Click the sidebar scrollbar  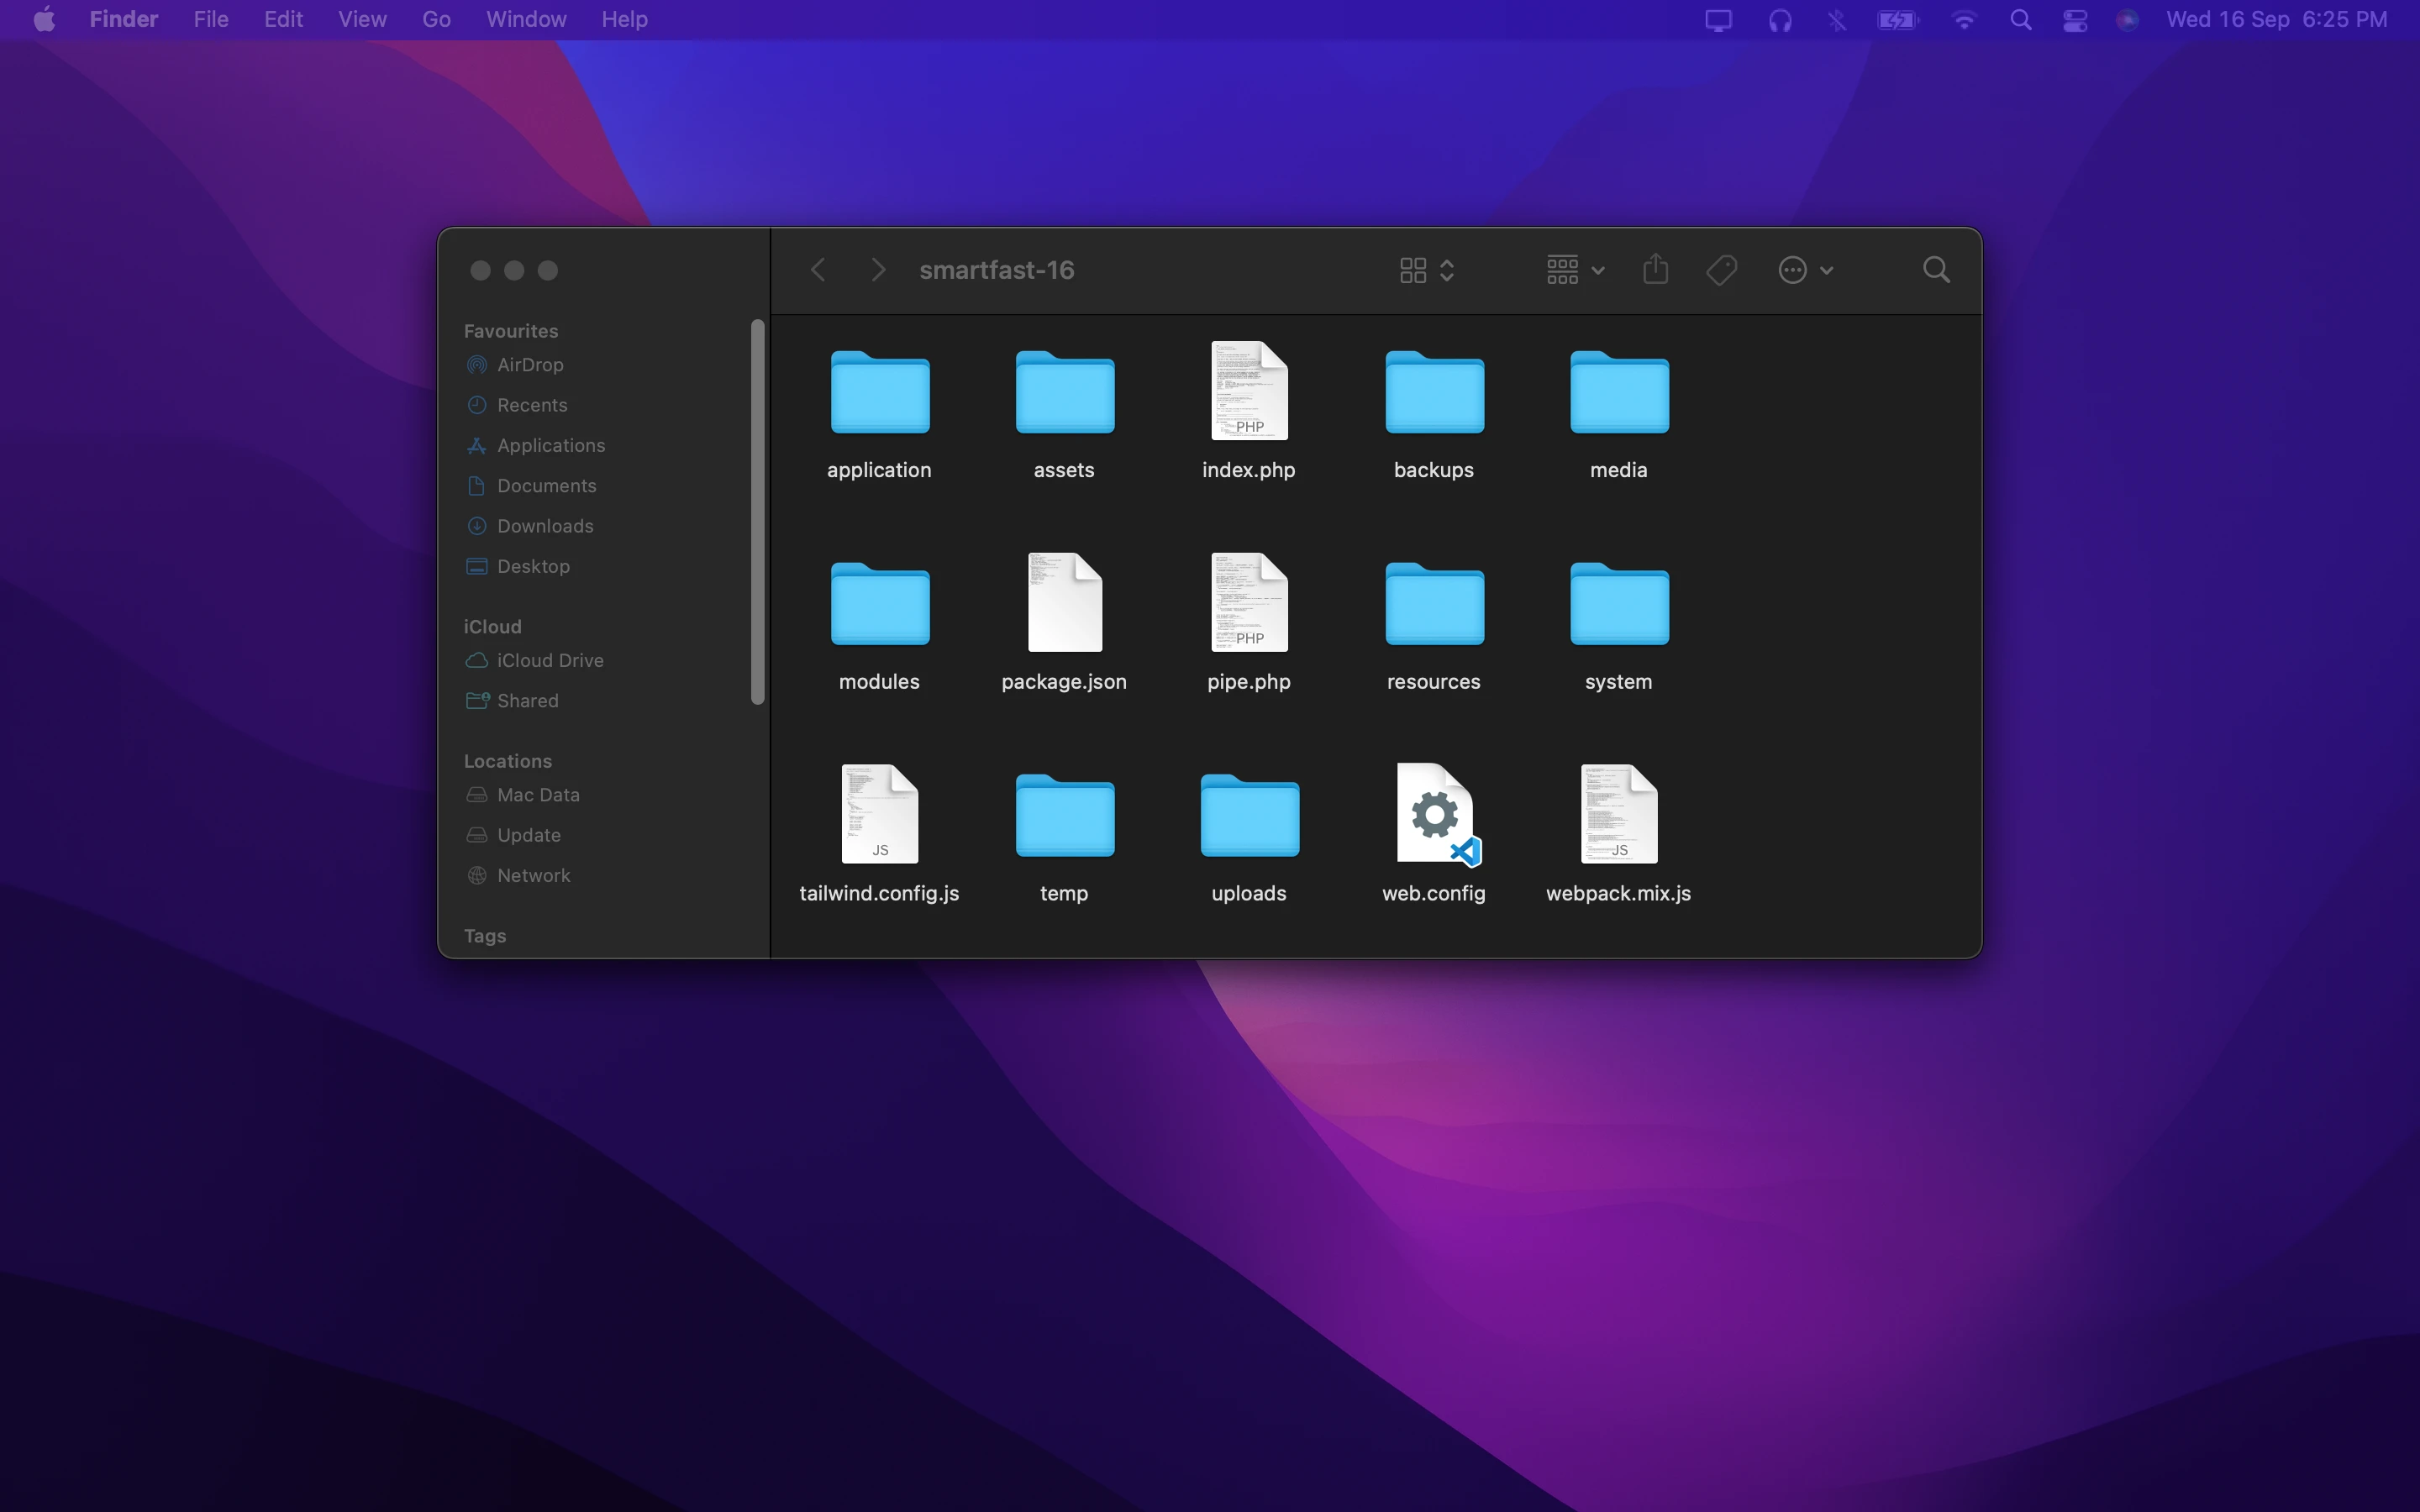coord(758,512)
